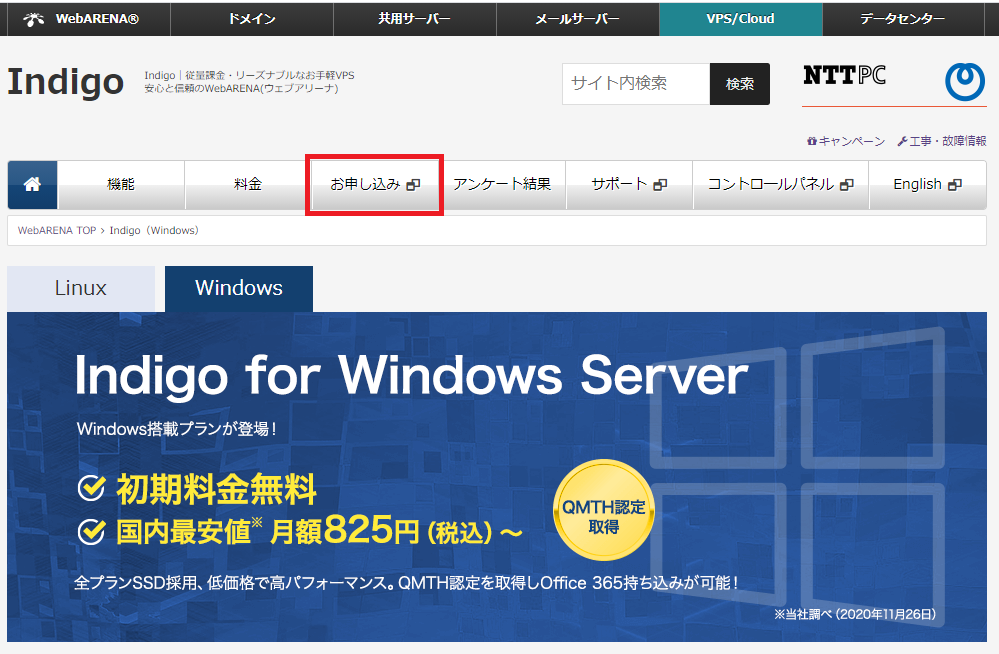
Task: Click the gift icon beside キャンペーン
Action: pos(812,141)
